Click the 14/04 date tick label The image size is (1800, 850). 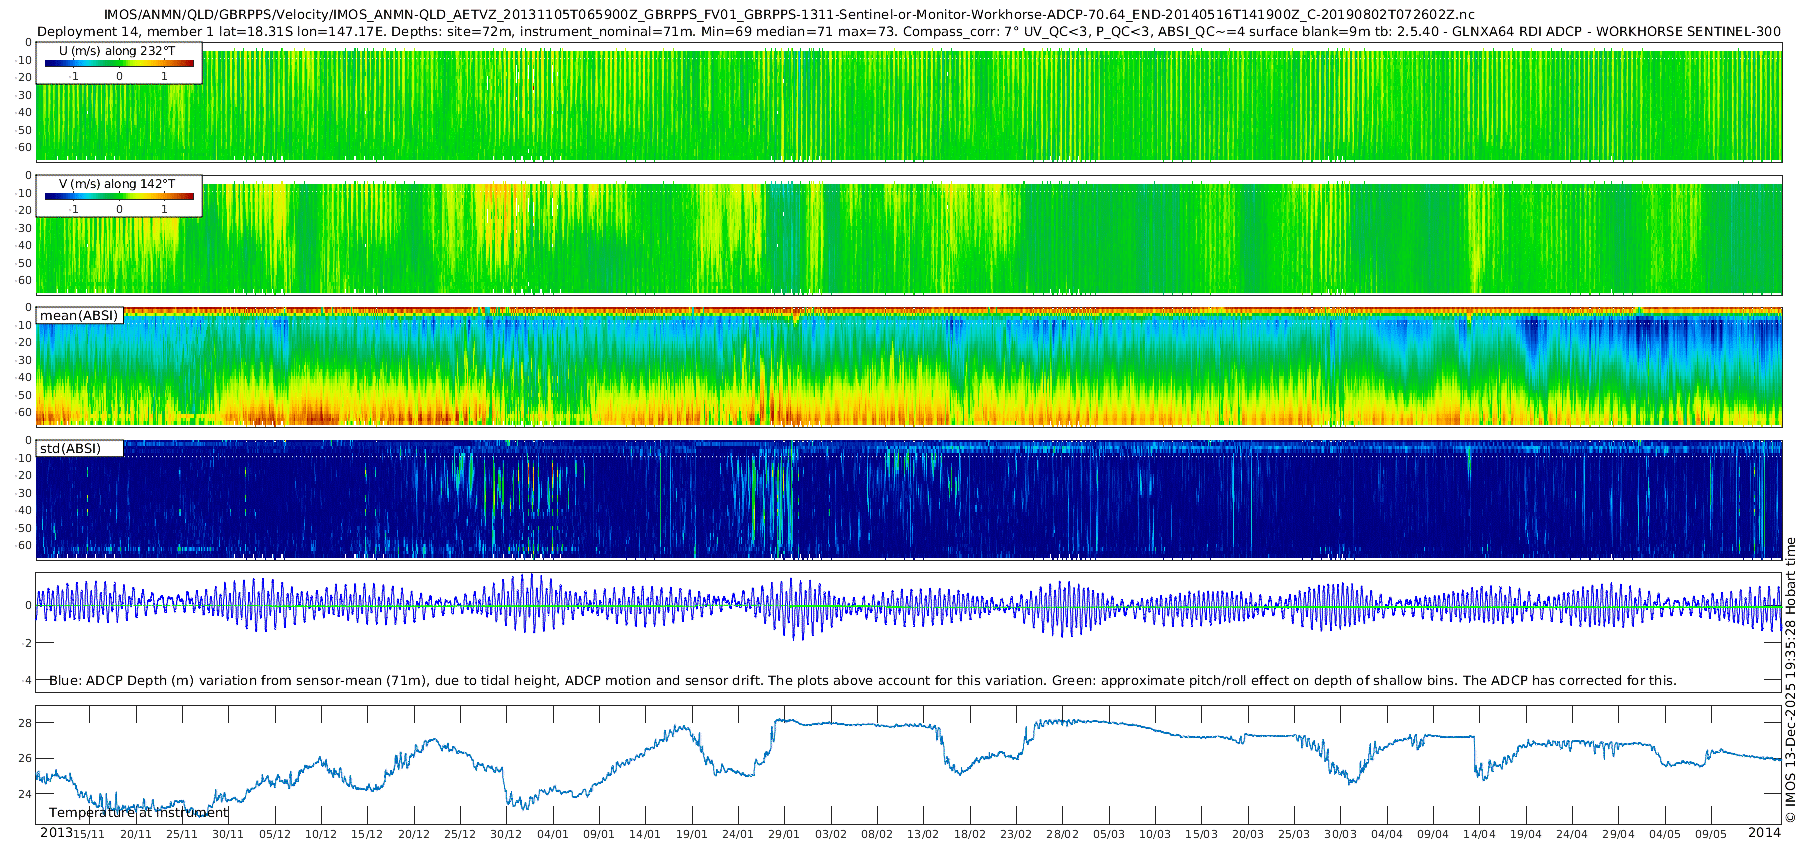pyautogui.click(x=1479, y=834)
